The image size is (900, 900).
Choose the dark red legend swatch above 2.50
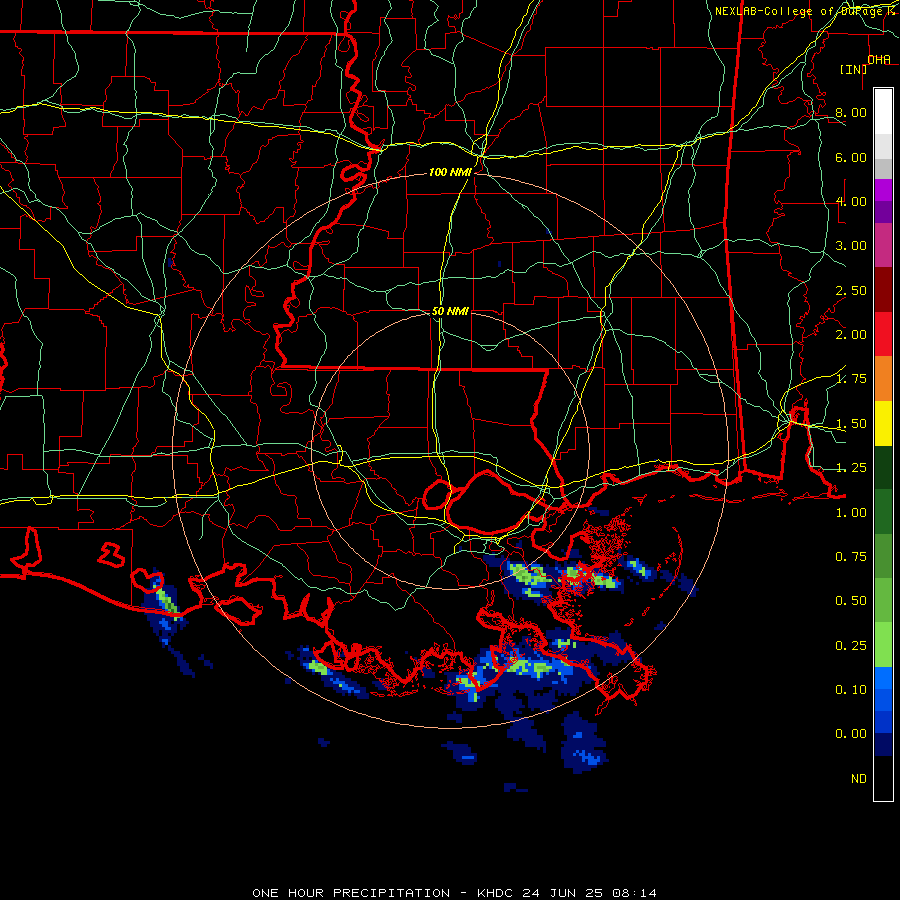point(883,290)
